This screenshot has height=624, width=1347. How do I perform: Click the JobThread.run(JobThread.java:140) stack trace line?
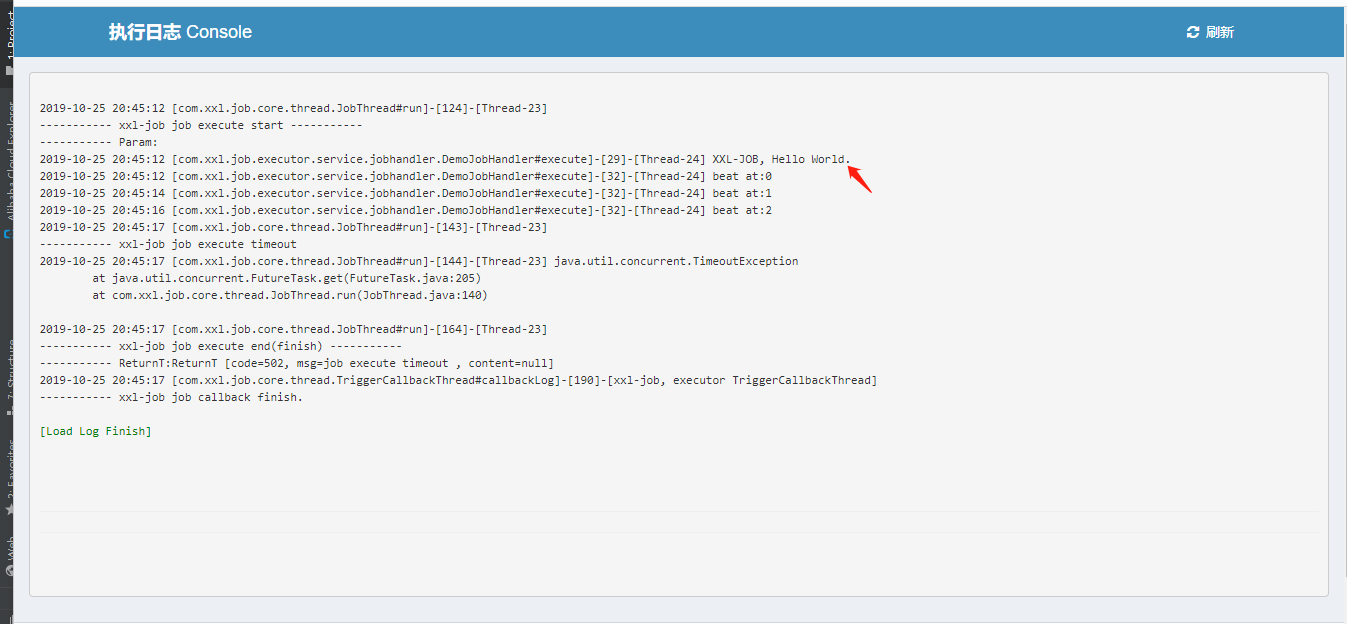(x=289, y=295)
